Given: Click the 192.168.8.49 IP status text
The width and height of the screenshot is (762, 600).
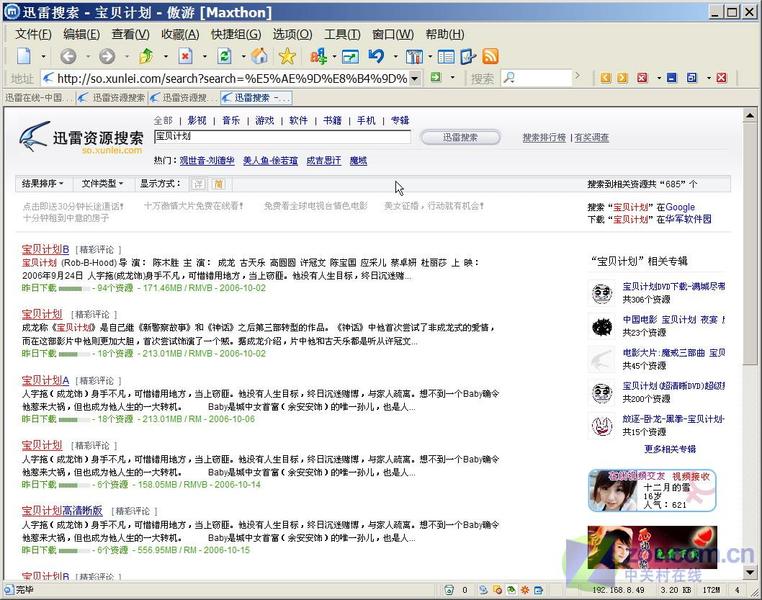Looking at the screenshot, I should pos(618,590).
